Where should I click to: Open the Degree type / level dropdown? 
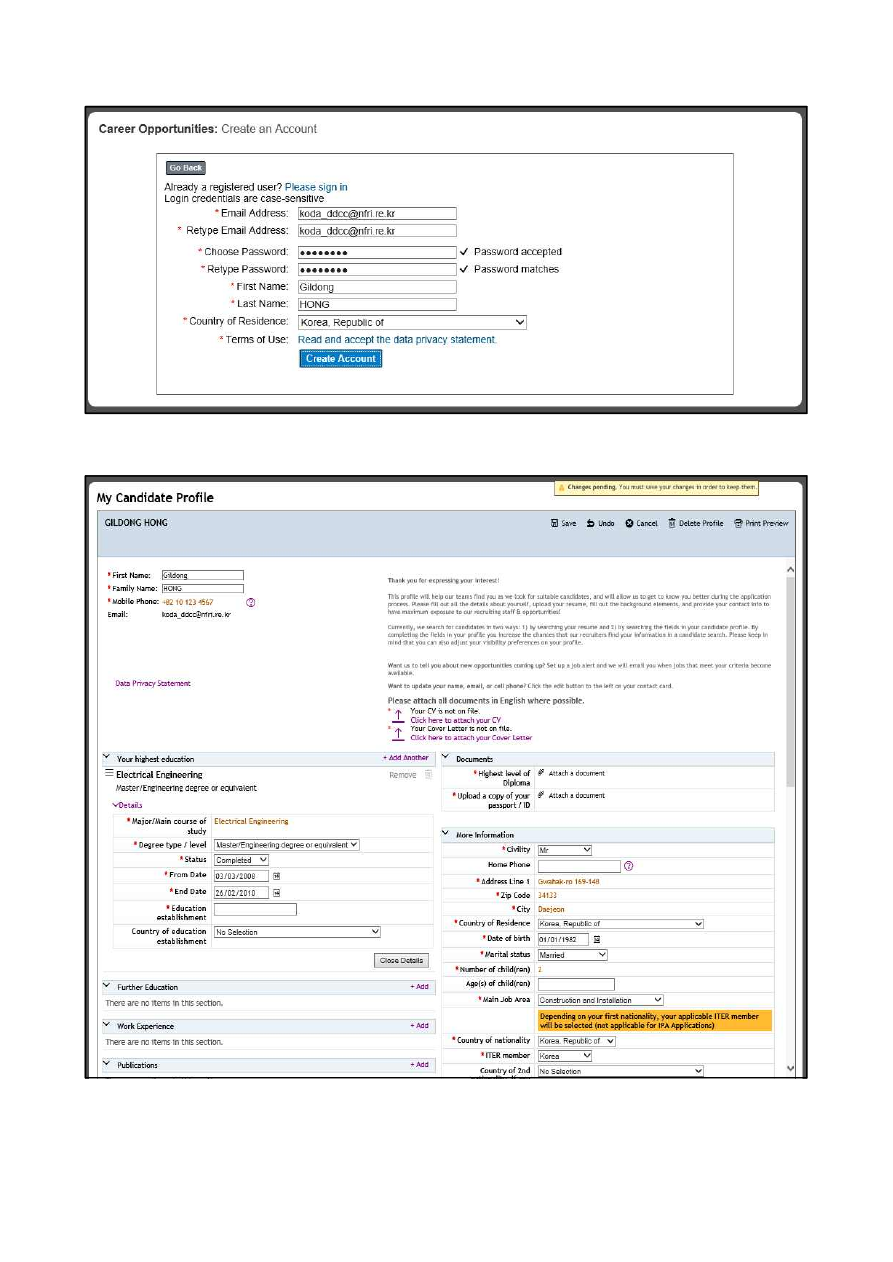[x=286, y=845]
